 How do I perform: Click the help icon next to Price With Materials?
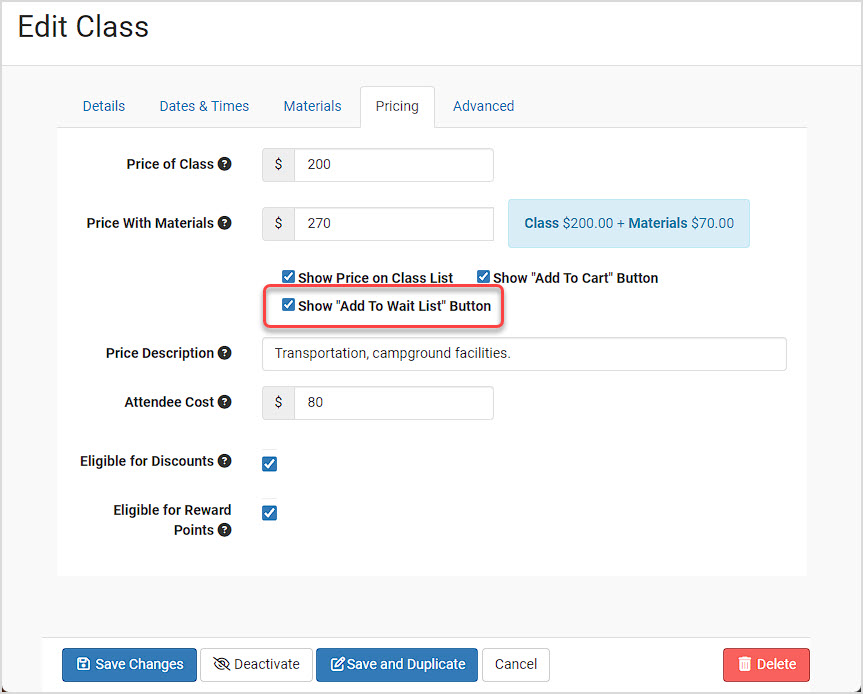(x=225, y=223)
